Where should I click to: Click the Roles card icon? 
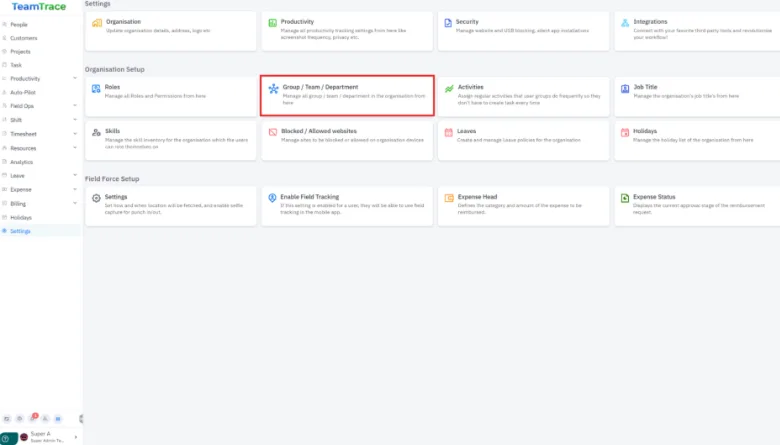pos(96,90)
